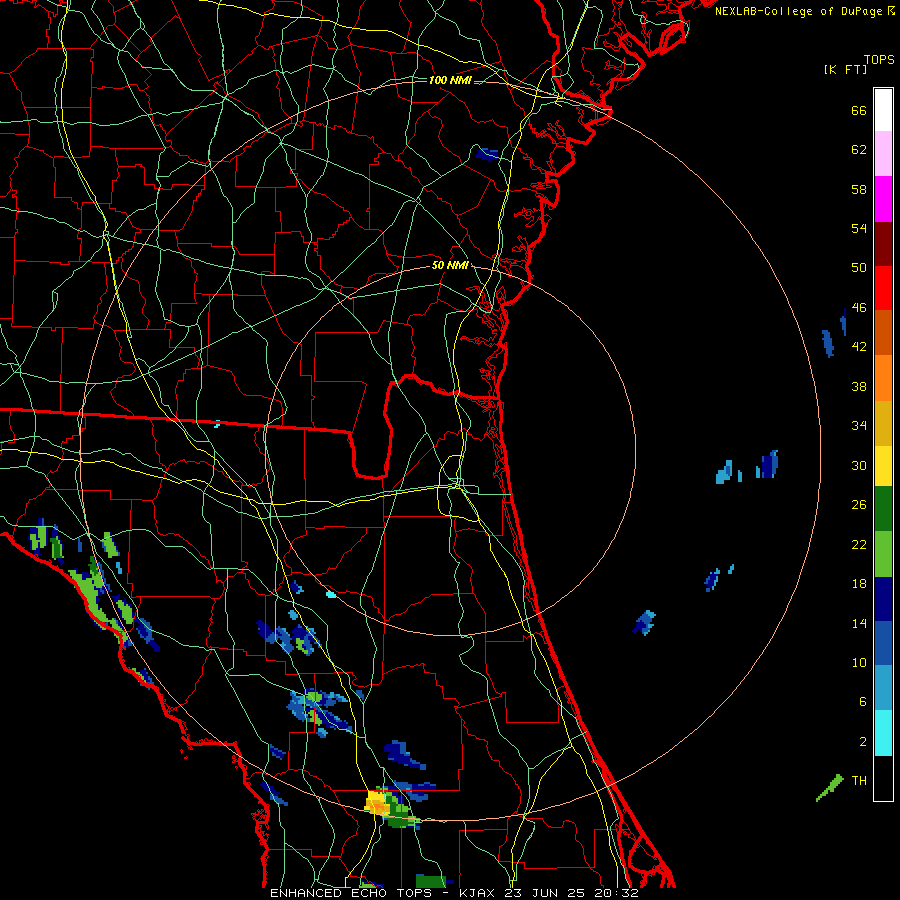900x900 pixels.
Task: Click the light blue 14 kft legend swatch
Action: (x=883, y=688)
